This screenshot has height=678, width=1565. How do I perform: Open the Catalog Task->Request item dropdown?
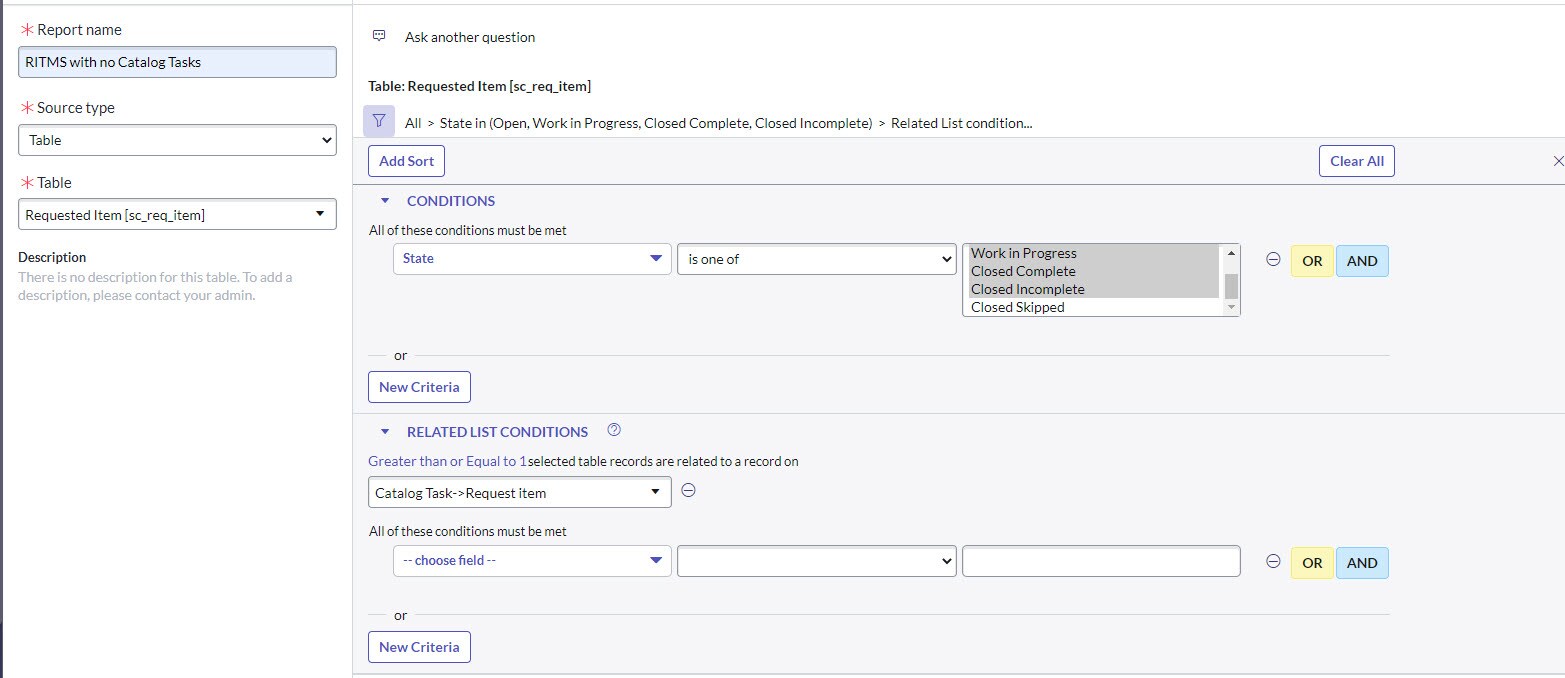coord(518,491)
